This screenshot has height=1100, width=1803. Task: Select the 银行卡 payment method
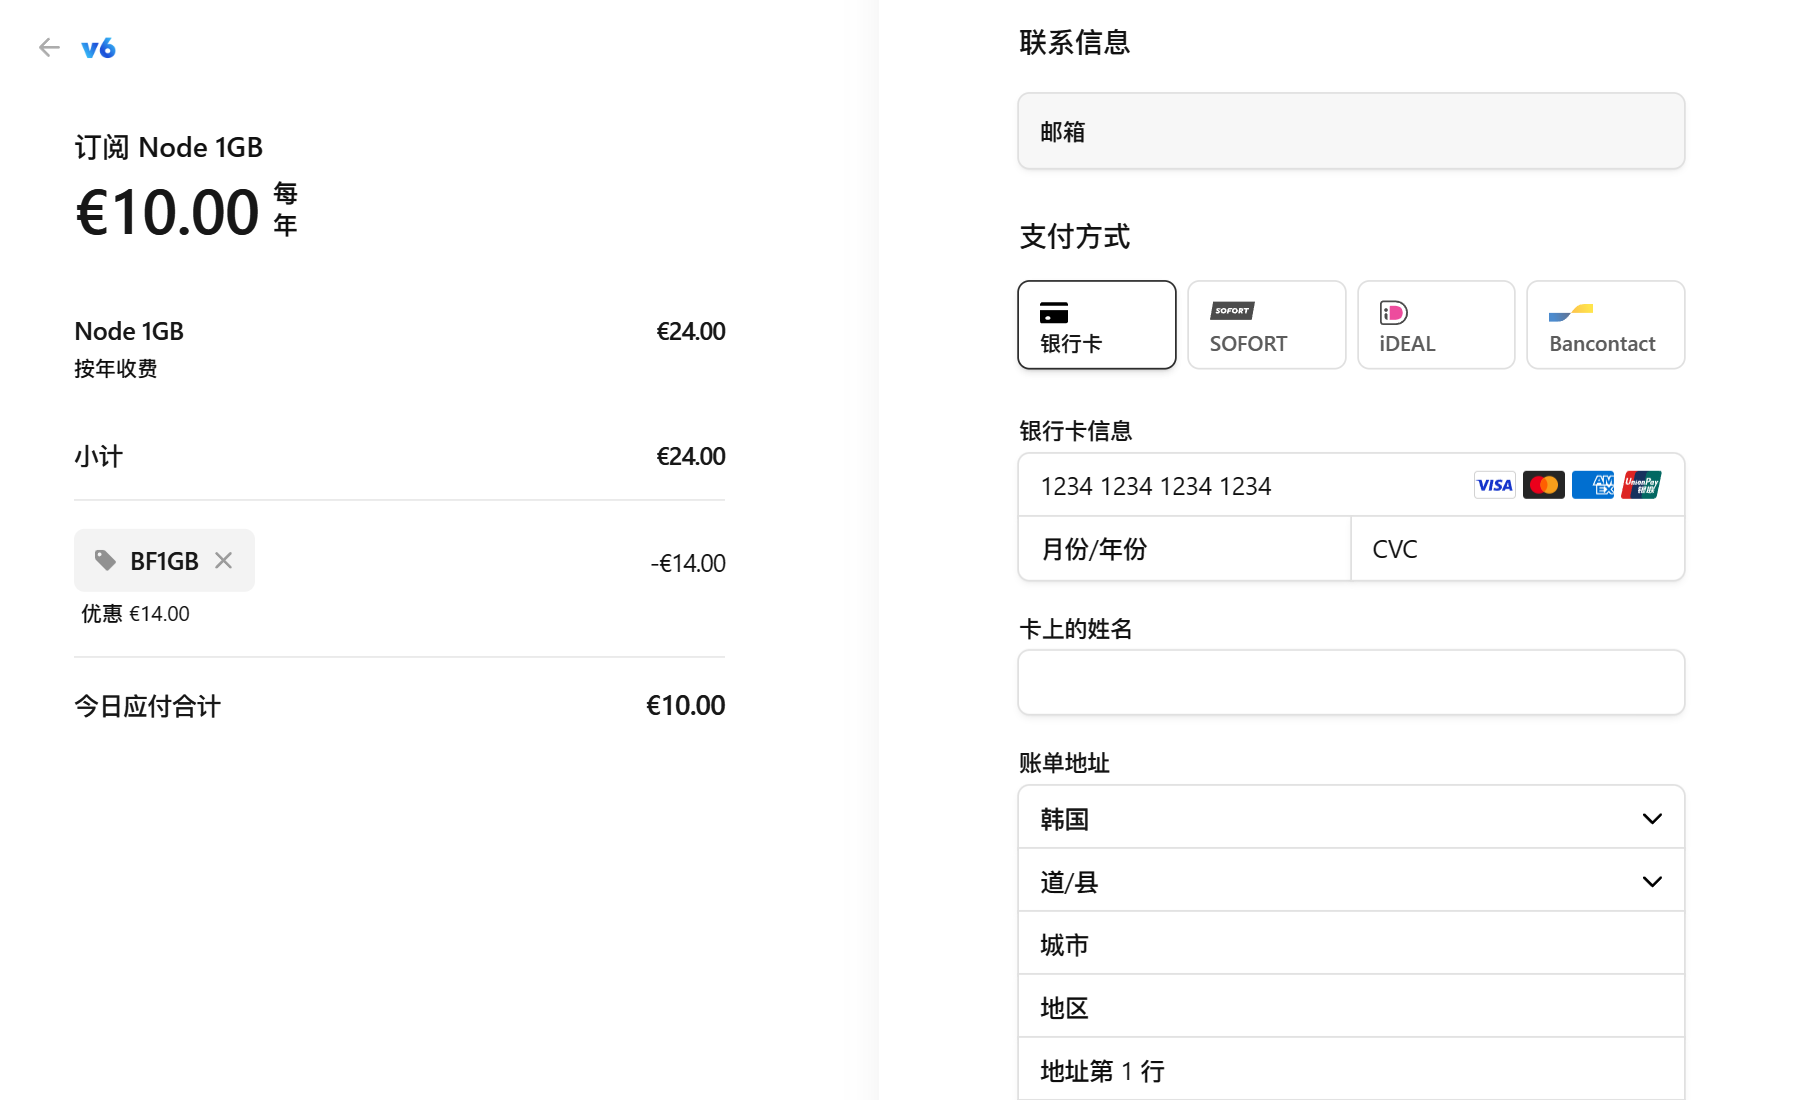point(1097,325)
